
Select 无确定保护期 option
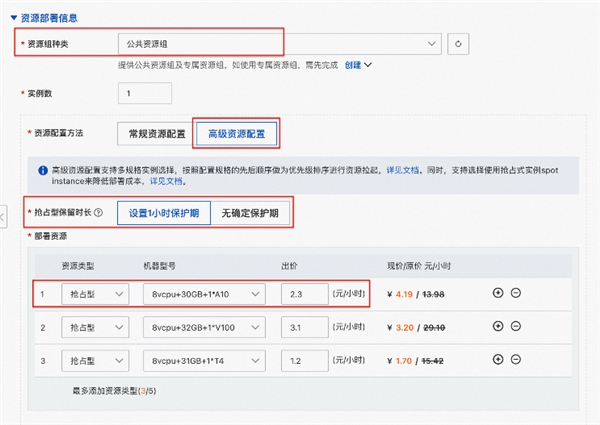pos(251,213)
